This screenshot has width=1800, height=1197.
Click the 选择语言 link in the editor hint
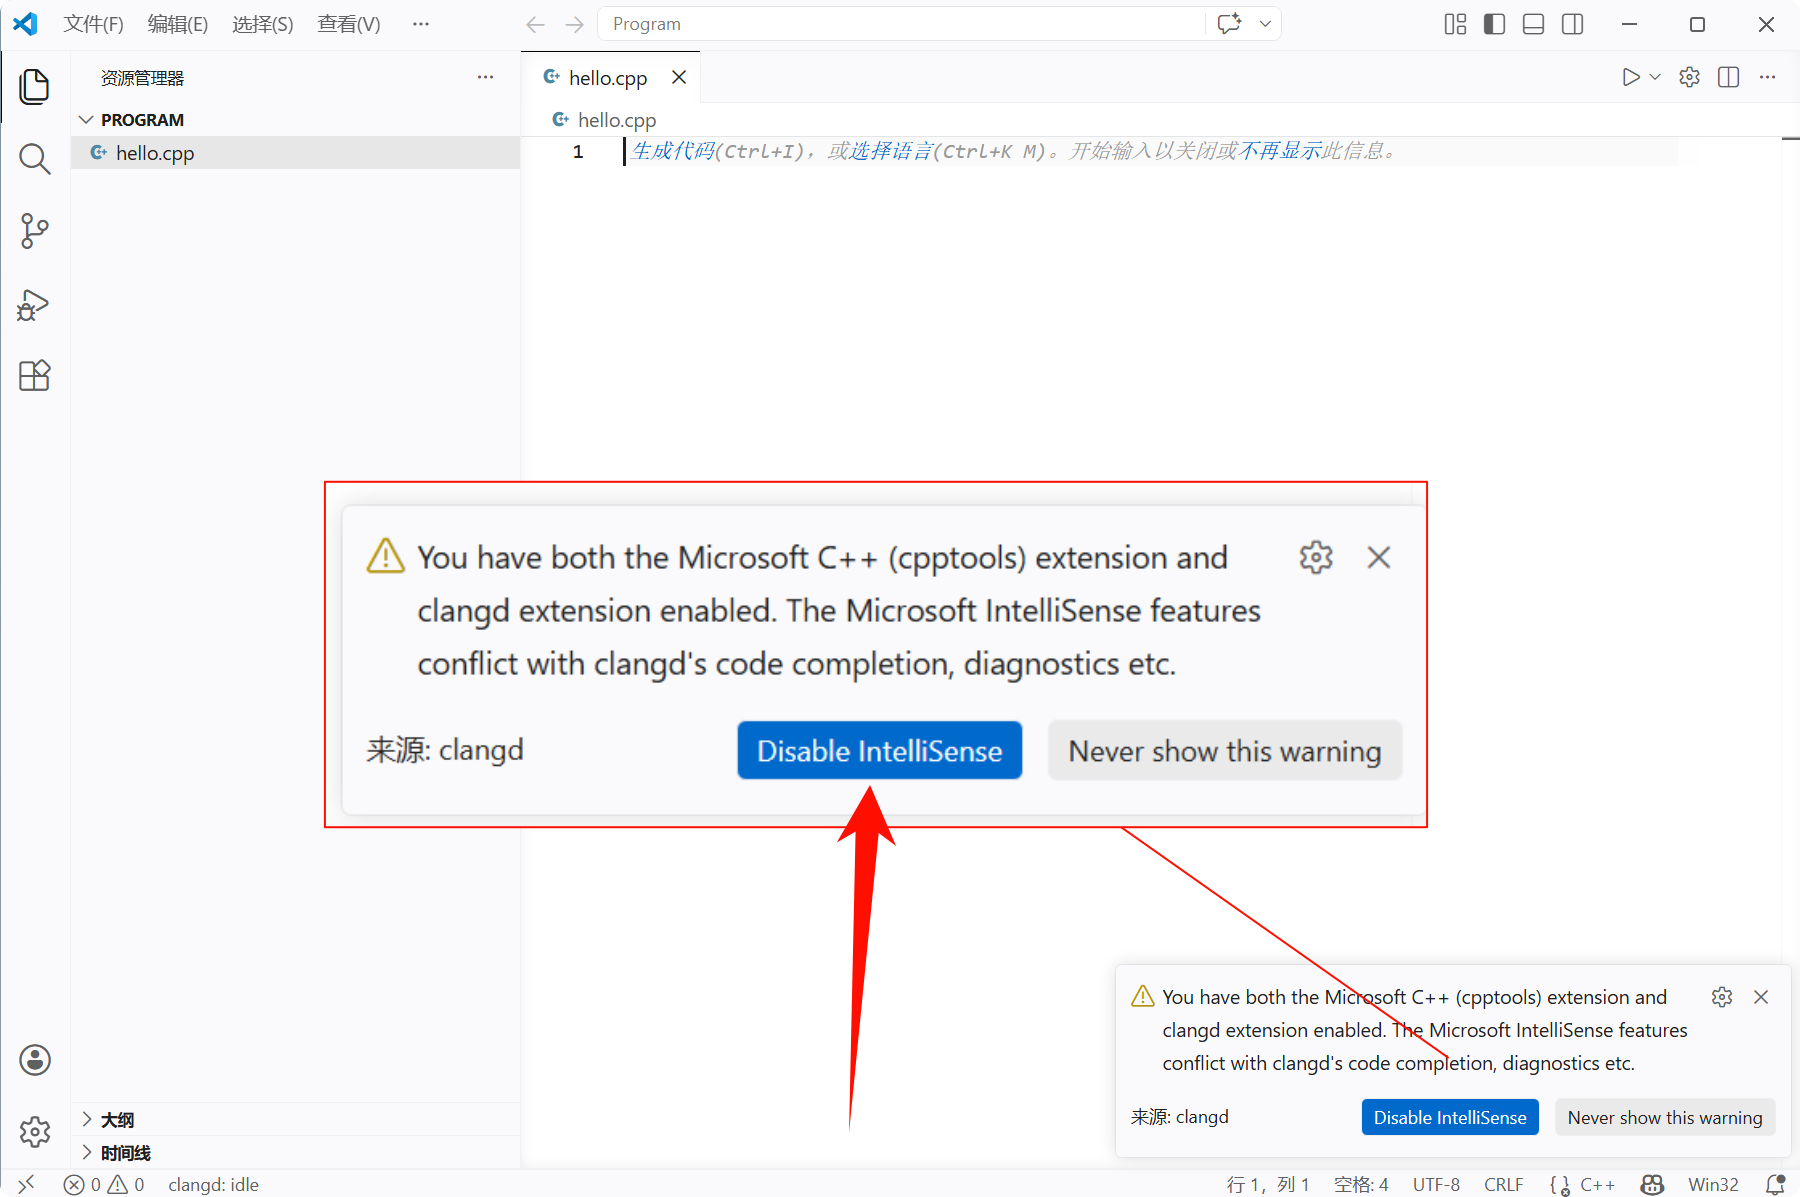click(x=890, y=151)
